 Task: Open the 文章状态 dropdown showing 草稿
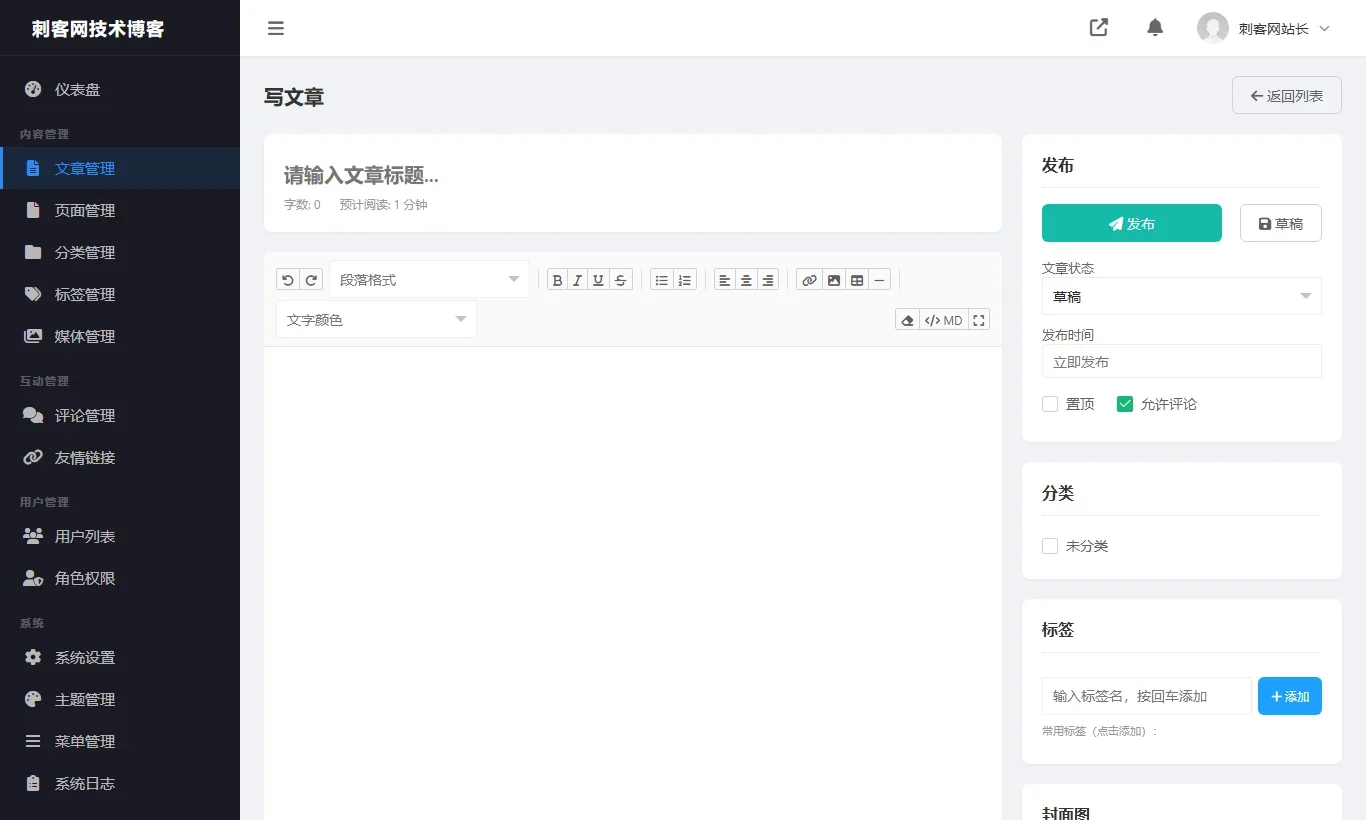tap(1181, 296)
